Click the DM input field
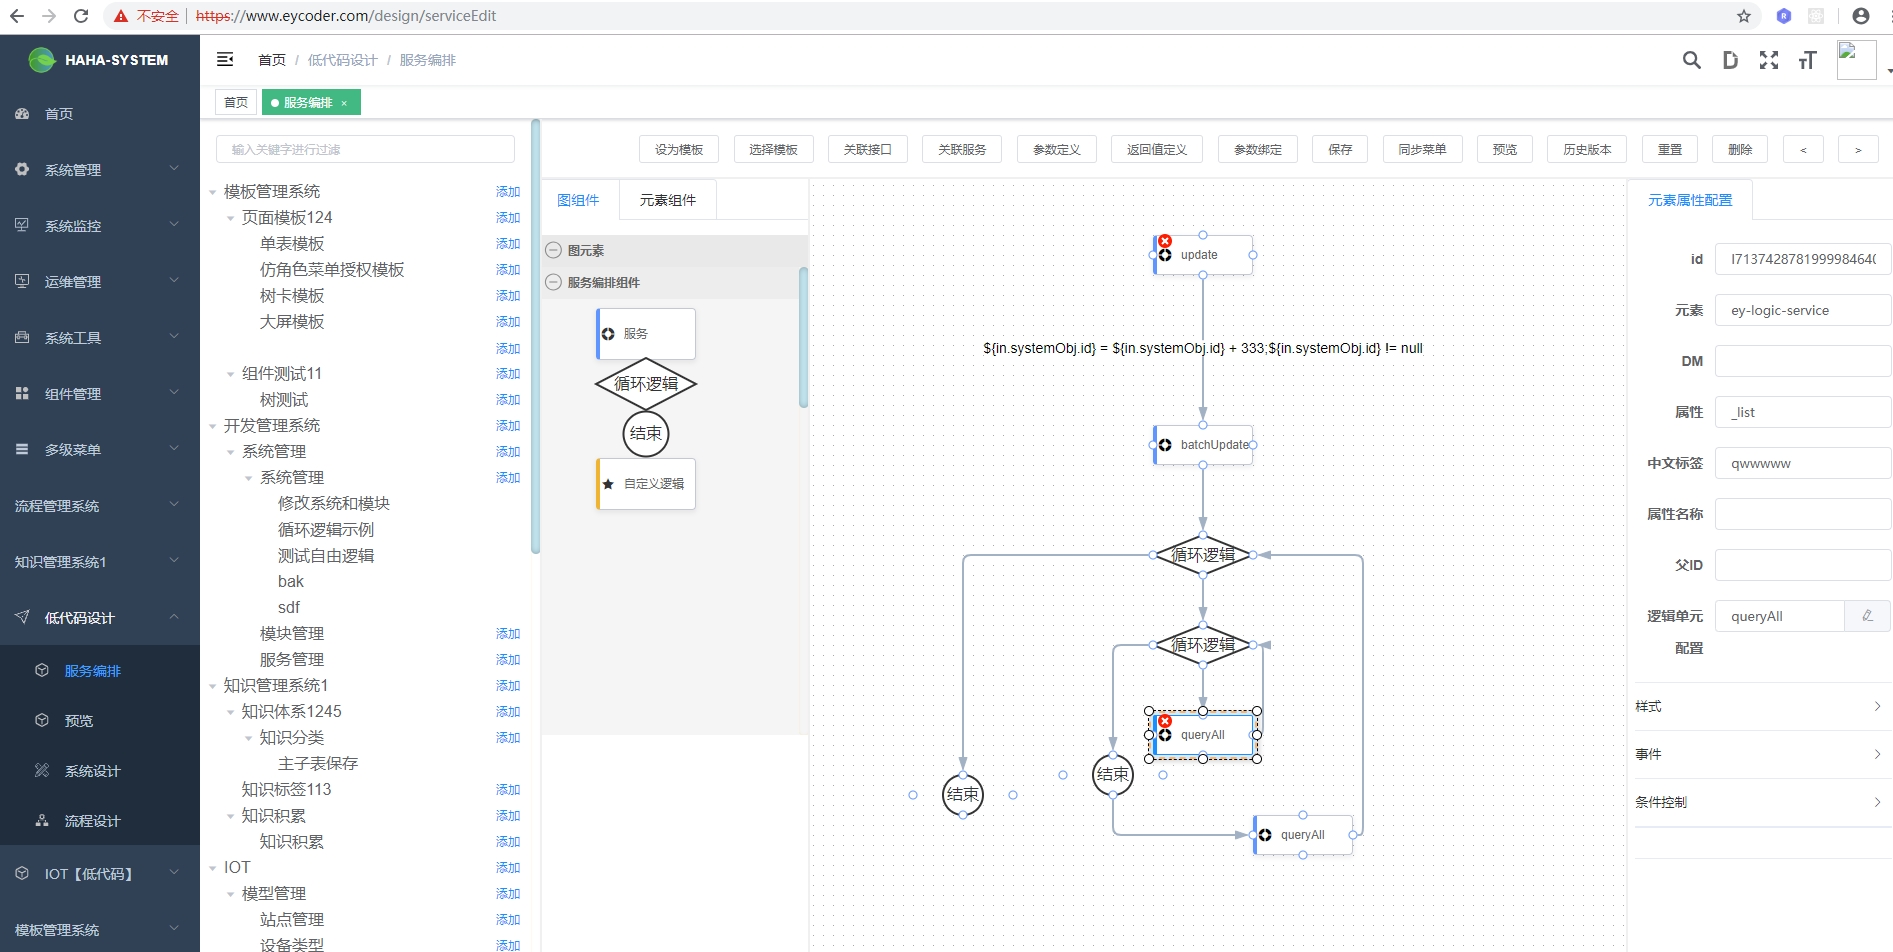 tap(1803, 361)
